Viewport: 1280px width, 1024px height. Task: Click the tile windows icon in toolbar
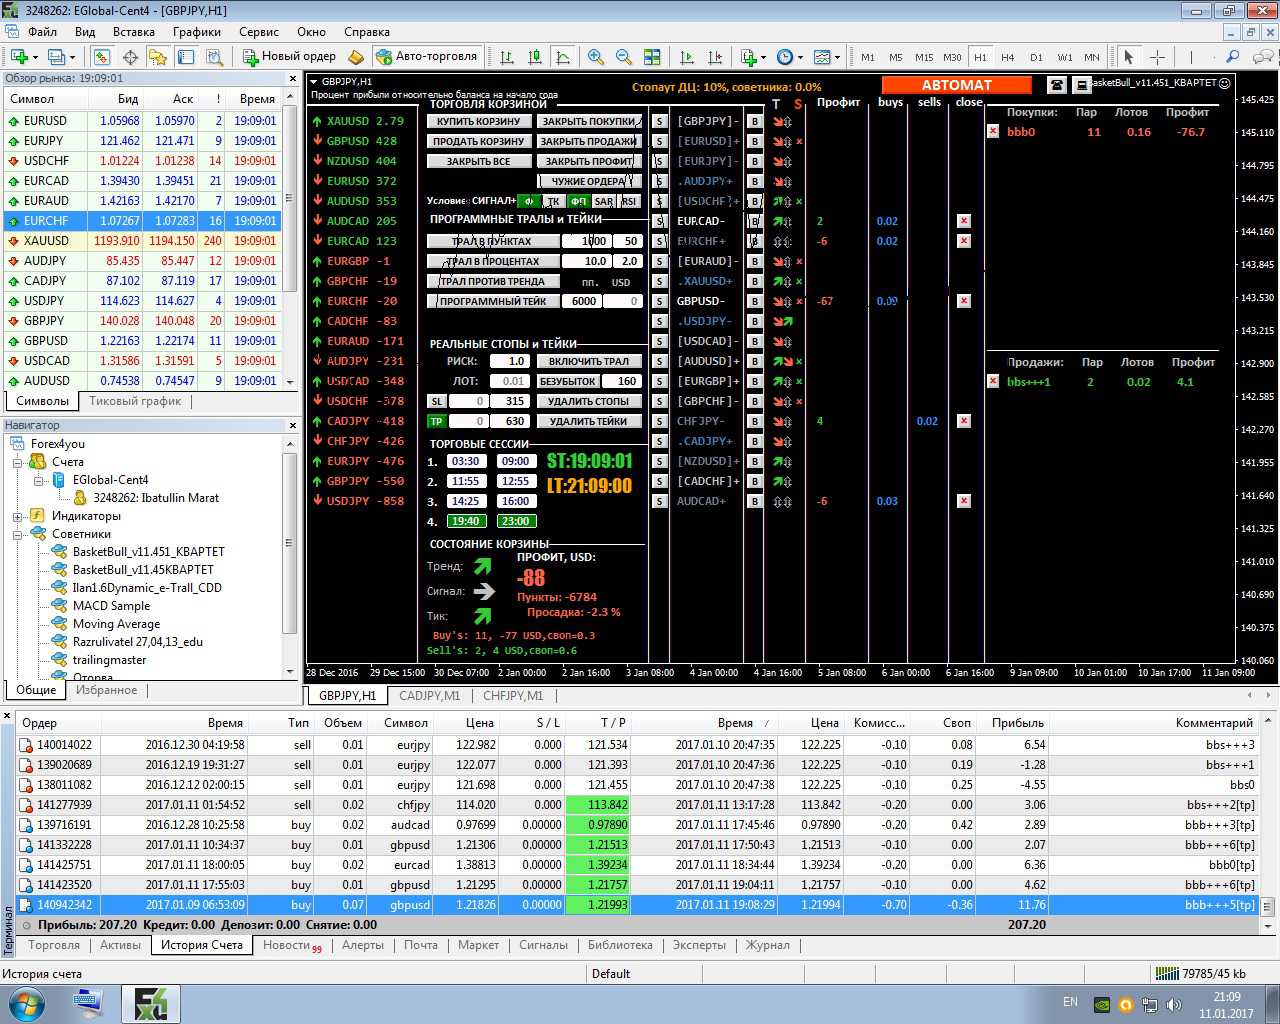pyautogui.click(x=652, y=57)
